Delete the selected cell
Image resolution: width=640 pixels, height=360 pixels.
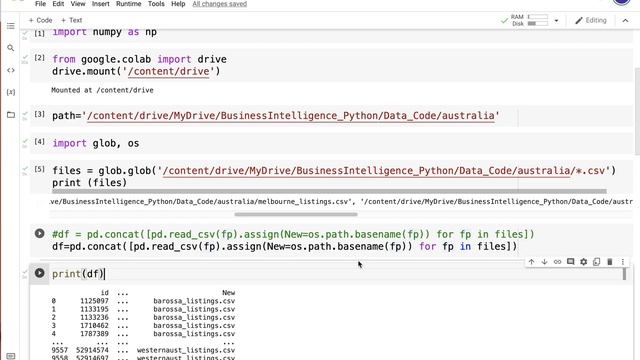609,262
